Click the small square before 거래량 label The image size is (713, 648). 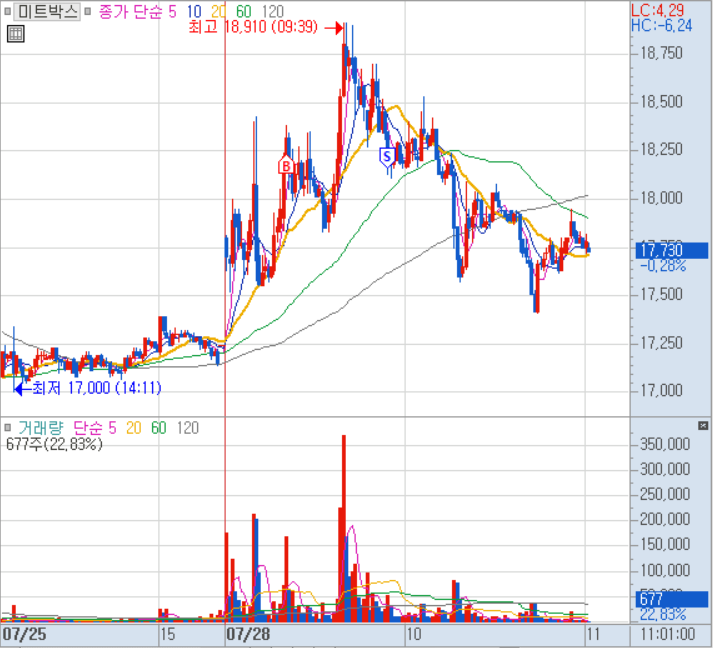tap(7, 428)
